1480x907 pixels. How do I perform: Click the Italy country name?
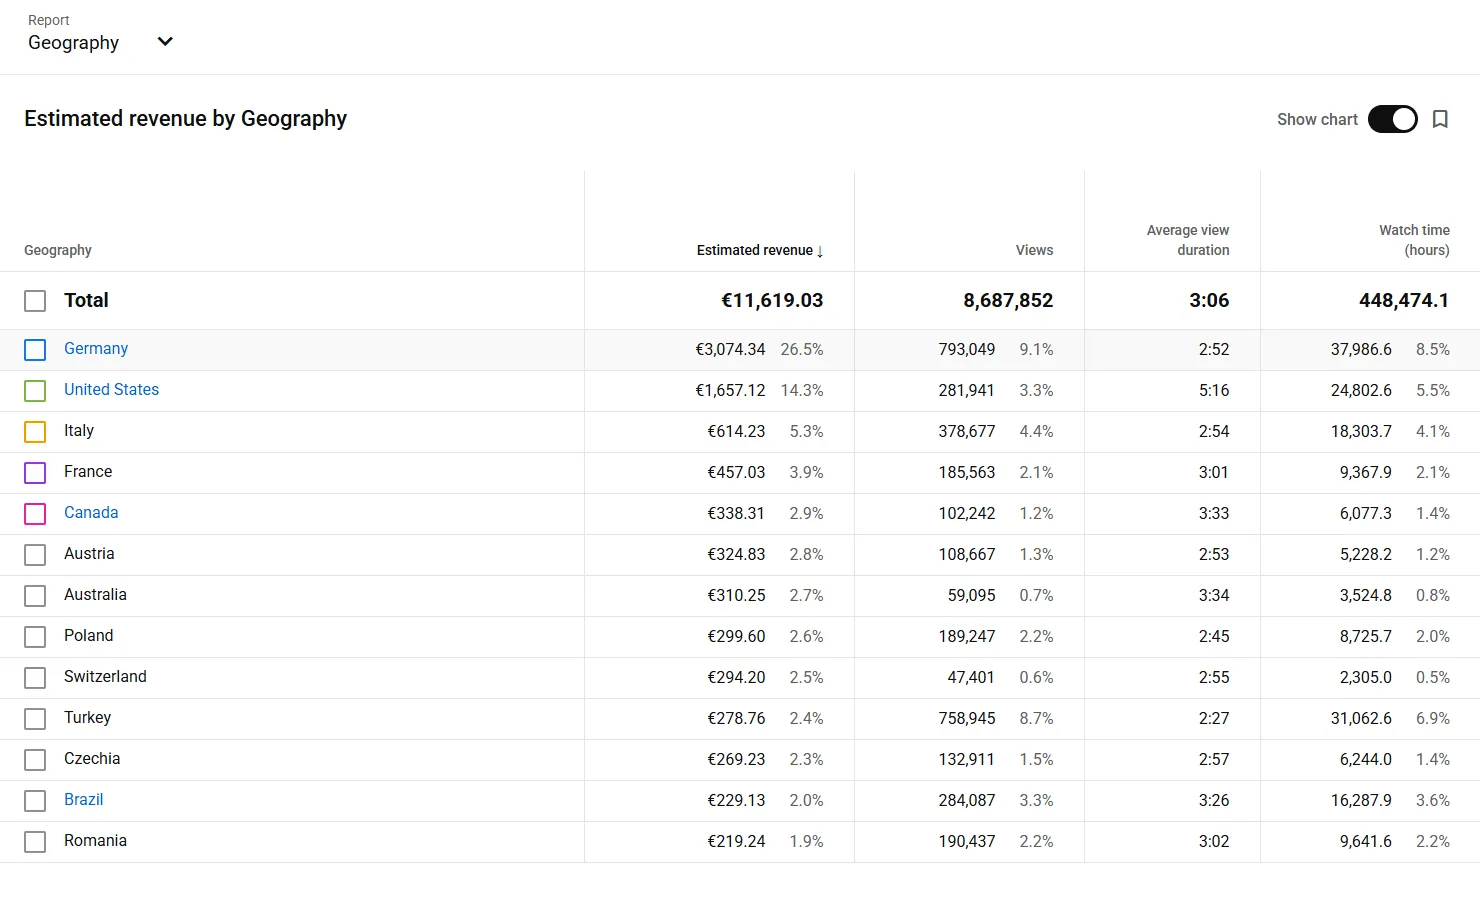click(79, 431)
